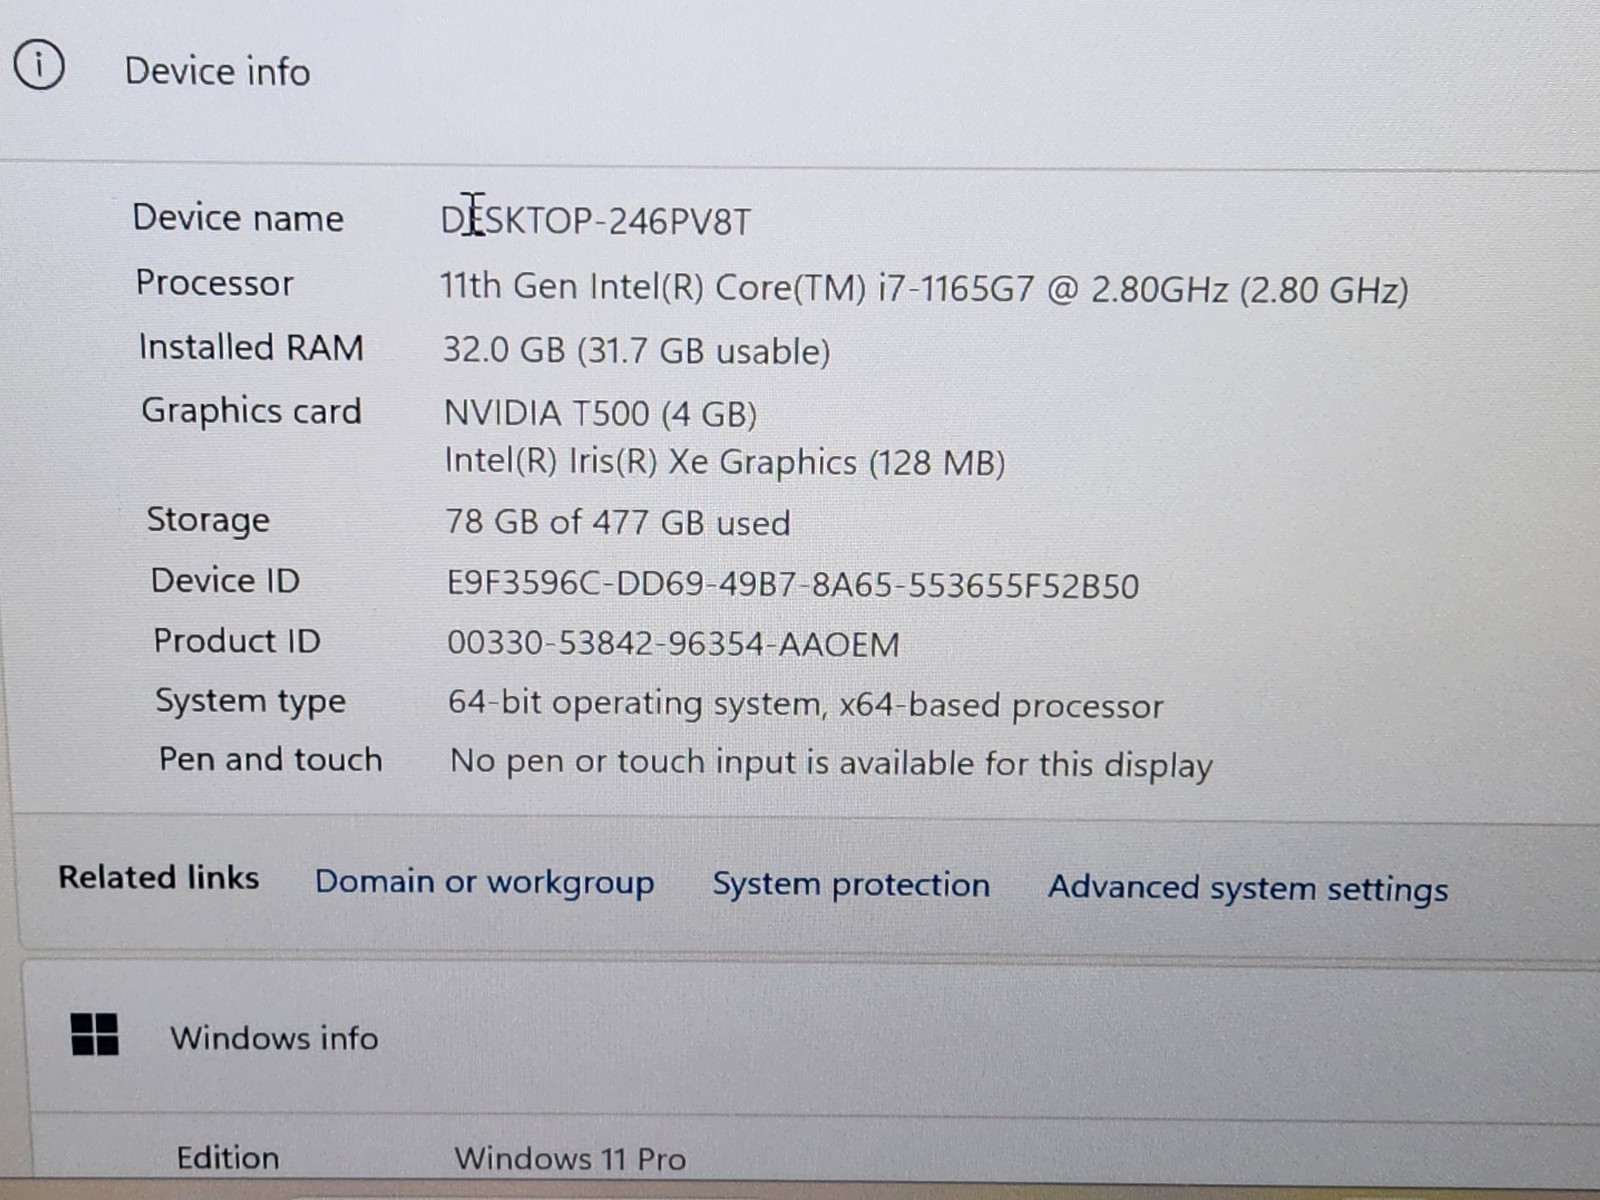Select the Device ID value E9F3596C-DD69
Image resolution: width=1600 pixels, height=1200 pixels.
[793, 584]
